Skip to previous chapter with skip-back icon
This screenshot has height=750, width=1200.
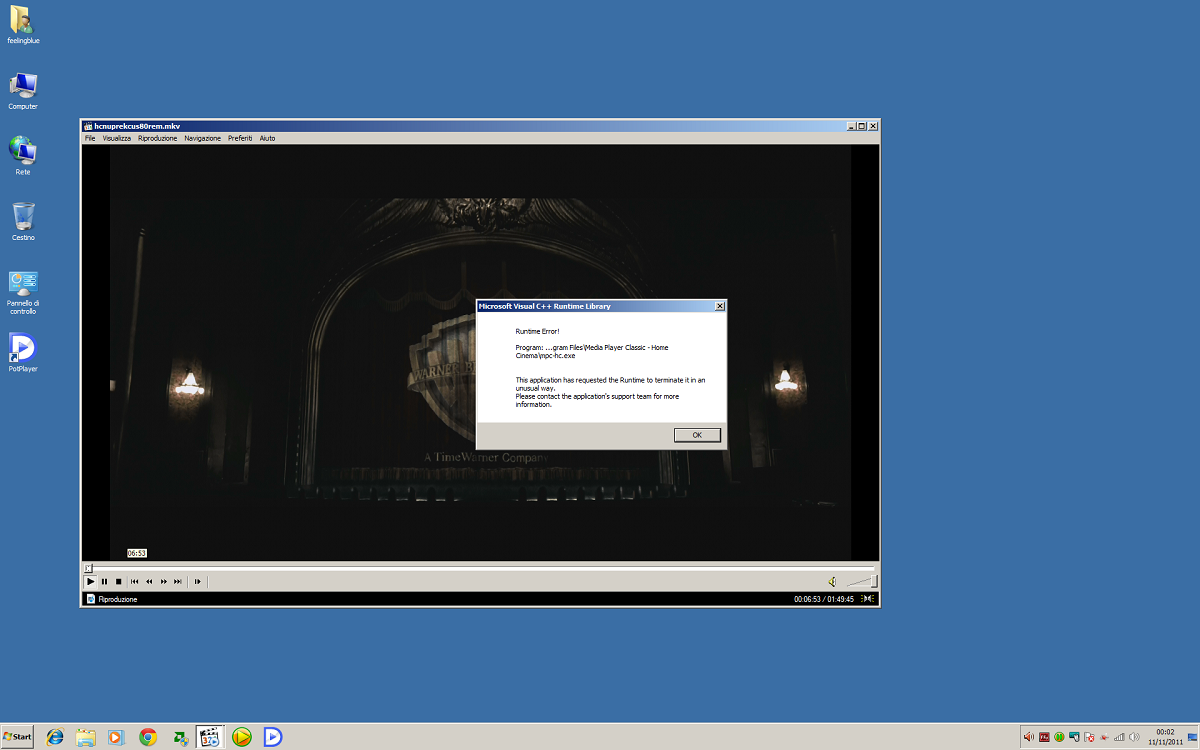coord(134,581)
